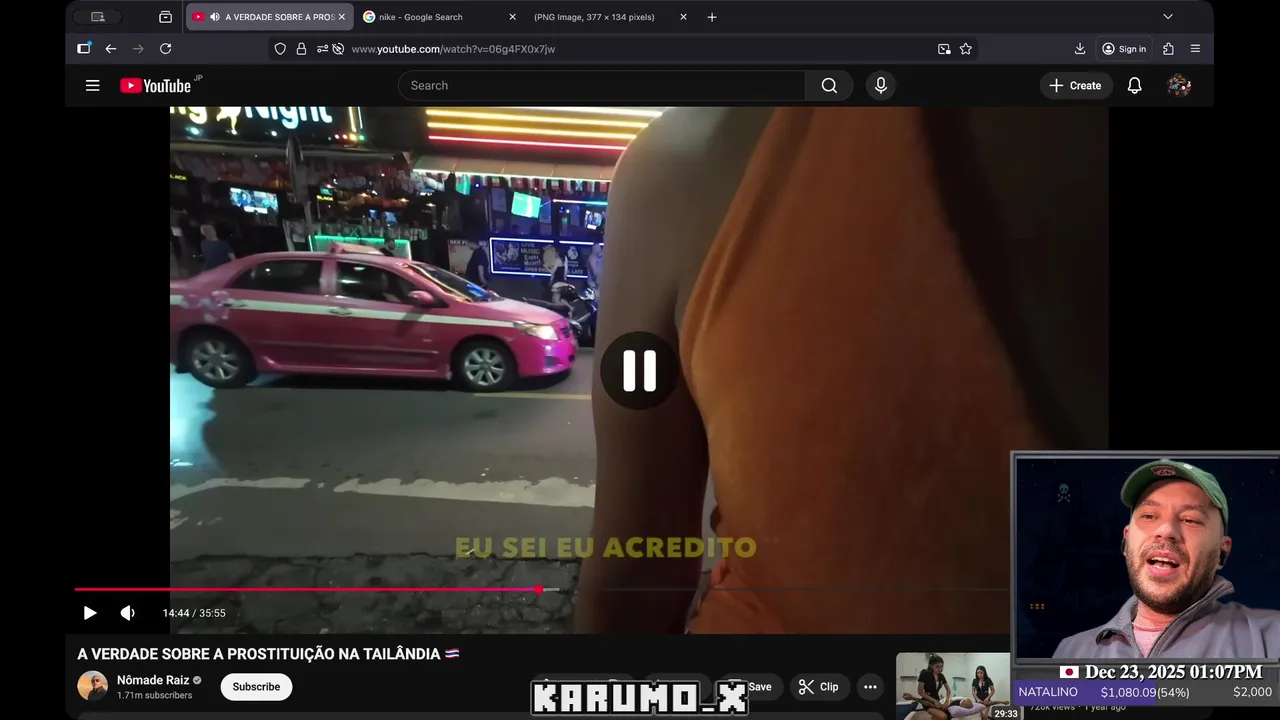Go forward with the browser forward arrow

pyautogui.click(x=138, y=49)
